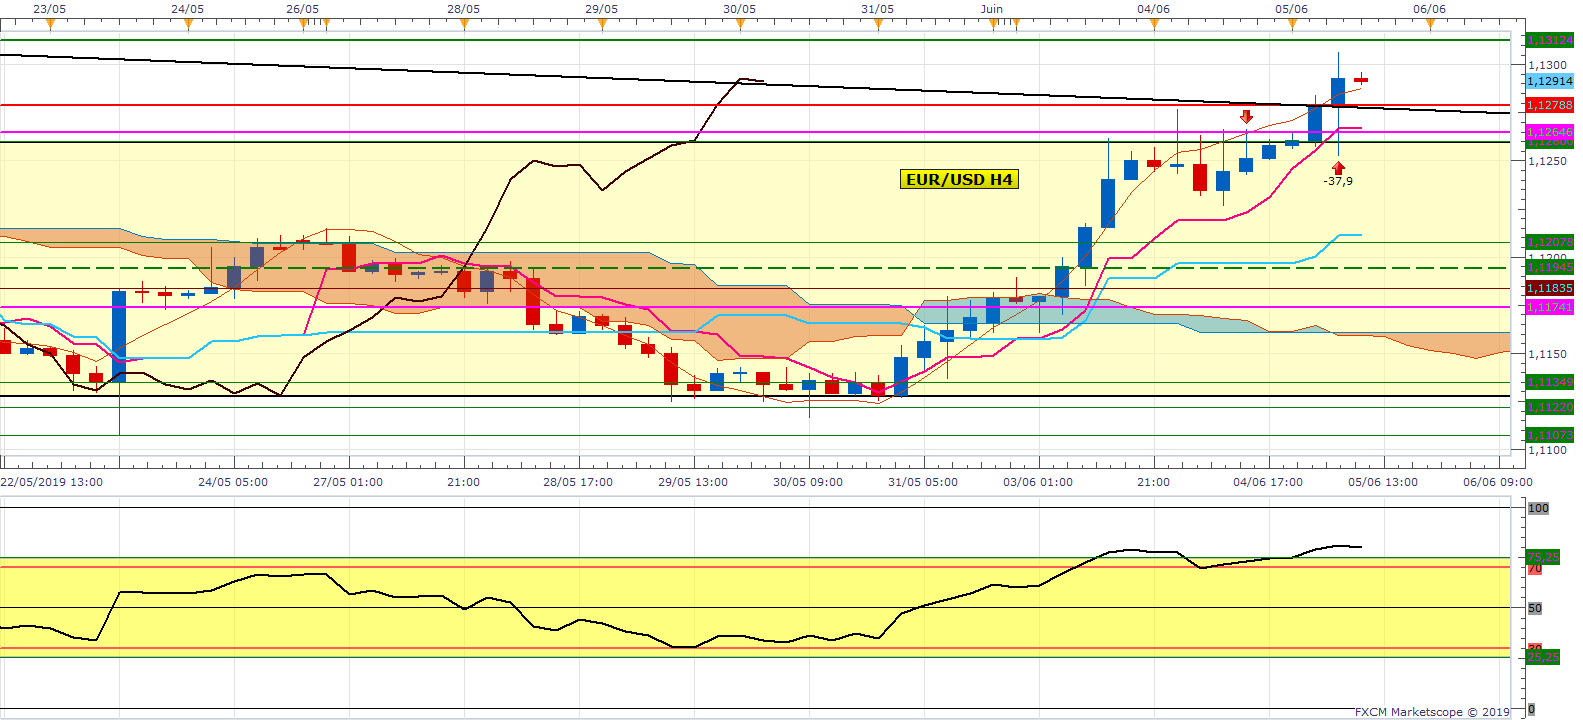Click the 1,1150 price axis tick label

click(x=1548, y=354)
